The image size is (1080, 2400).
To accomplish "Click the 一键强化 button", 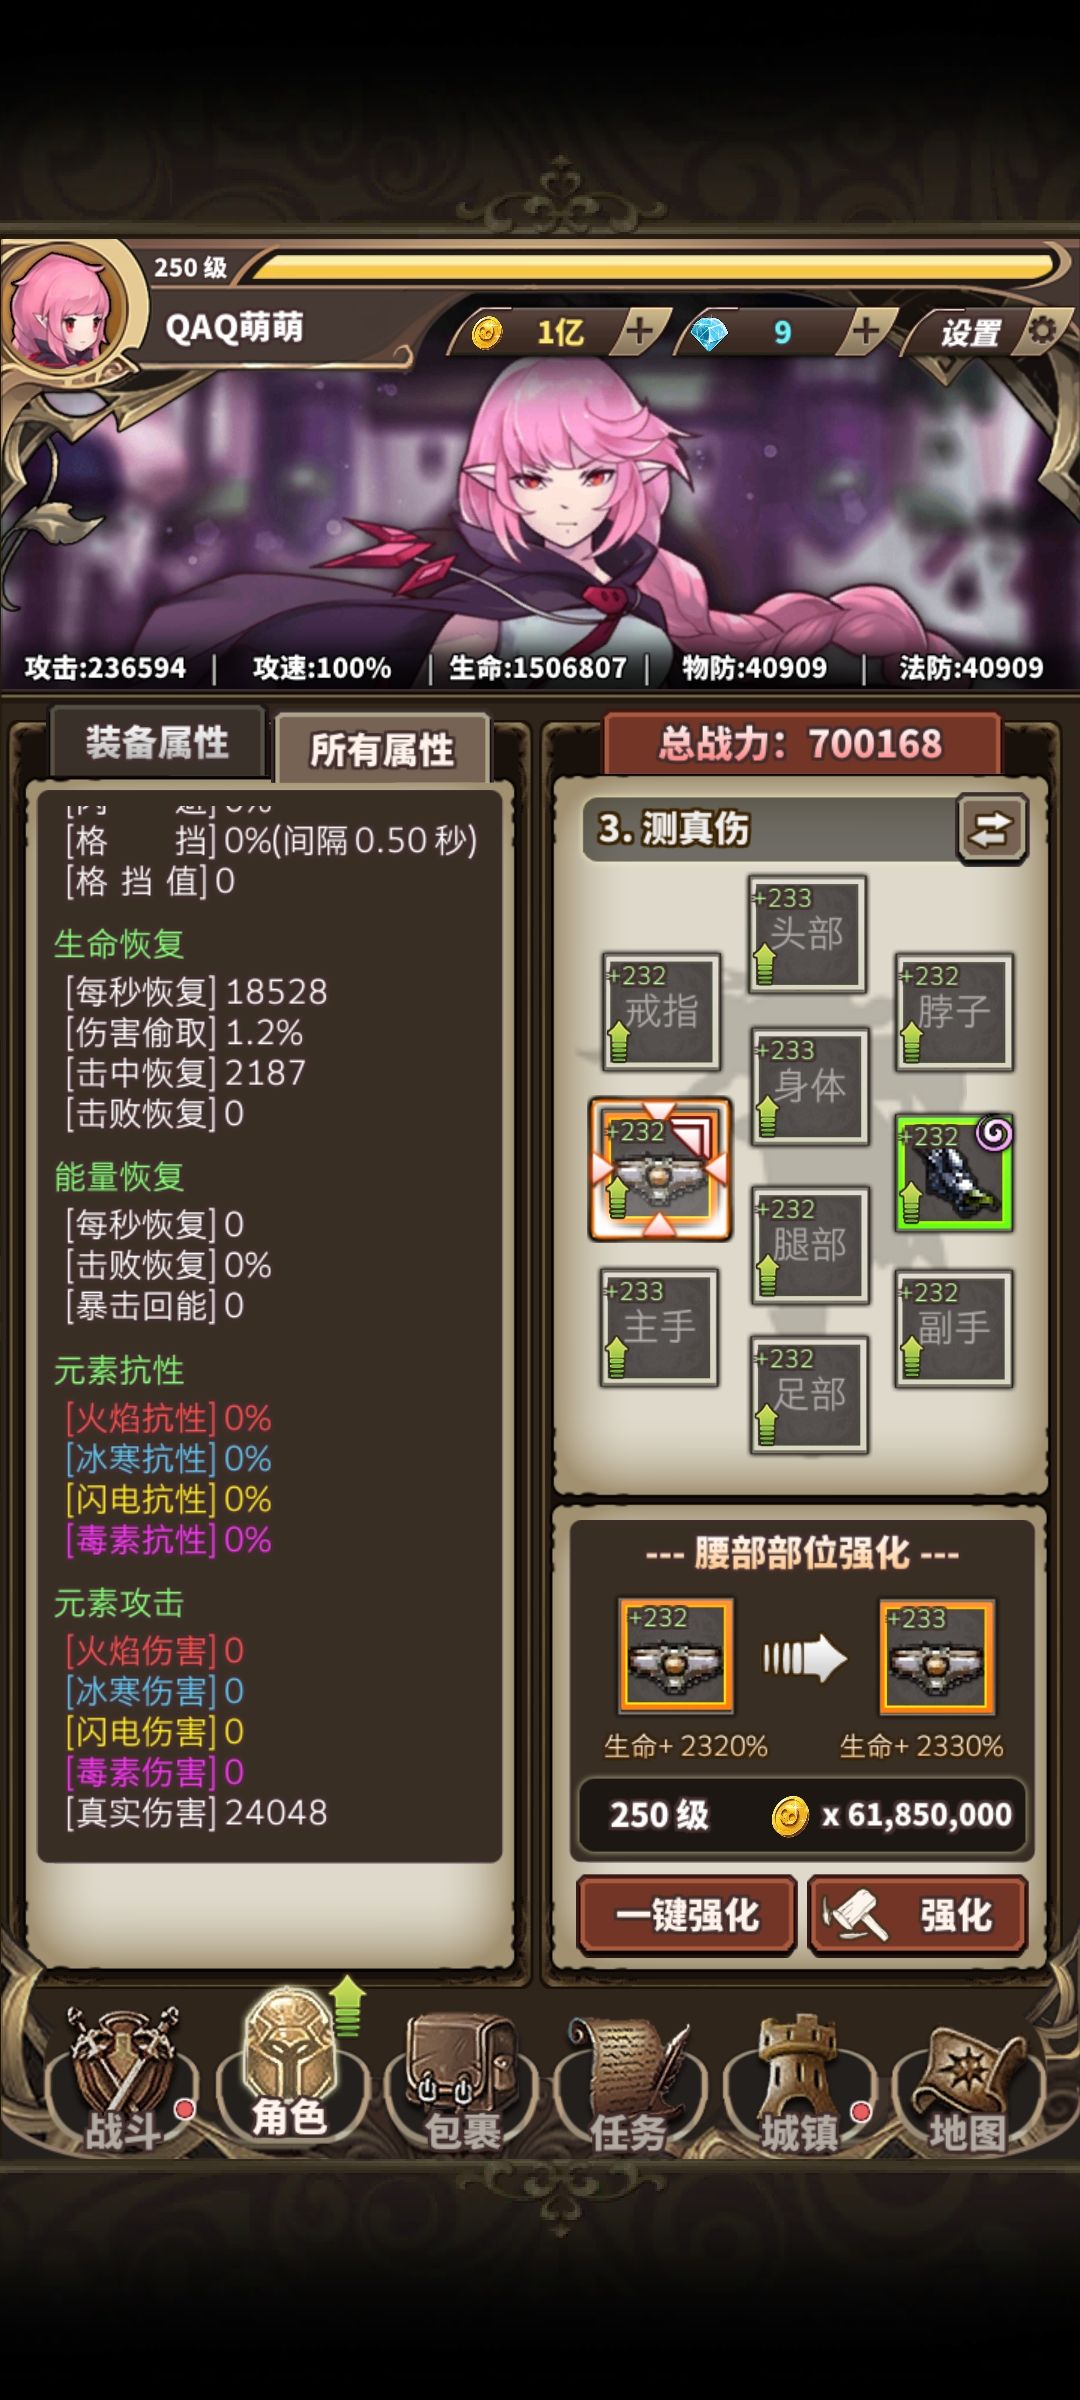I will [687, 1915].
